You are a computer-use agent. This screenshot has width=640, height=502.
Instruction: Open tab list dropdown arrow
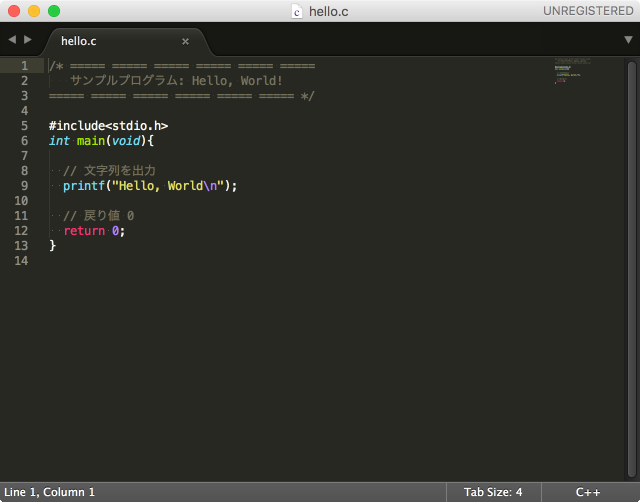click(628, 40)
